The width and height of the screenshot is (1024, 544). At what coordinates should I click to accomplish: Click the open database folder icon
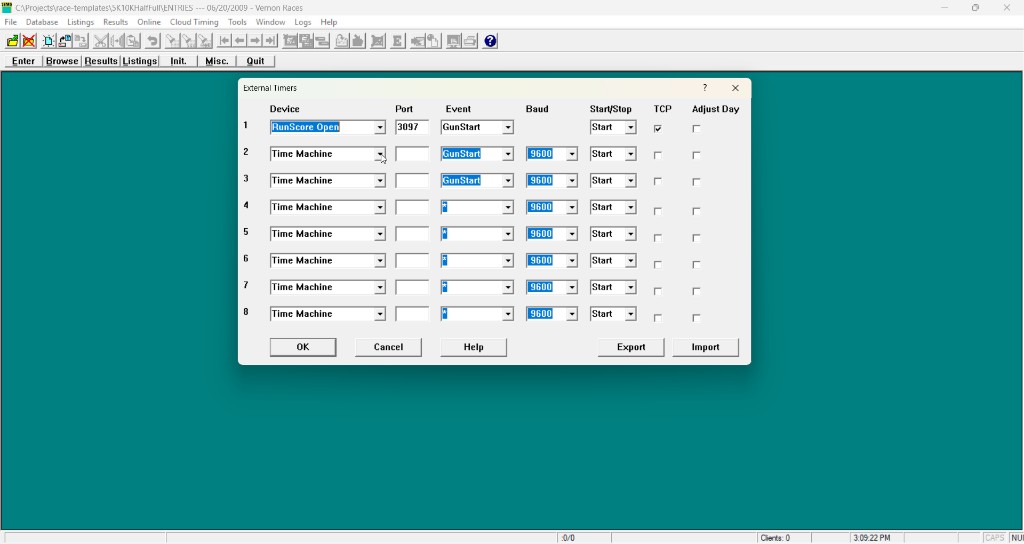(x=12, y=41)
